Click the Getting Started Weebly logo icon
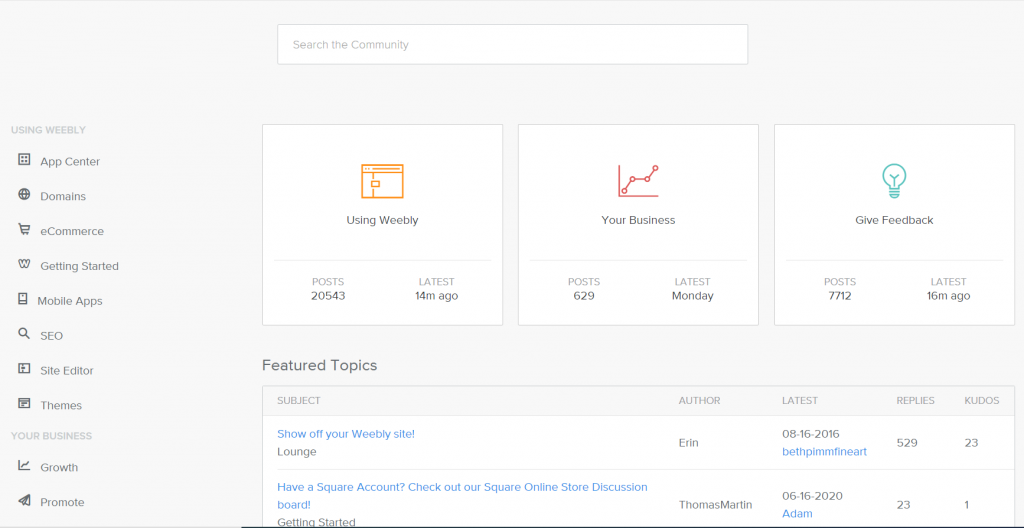This screenshot has height=528, width=1024. click(x=24, y=264)
